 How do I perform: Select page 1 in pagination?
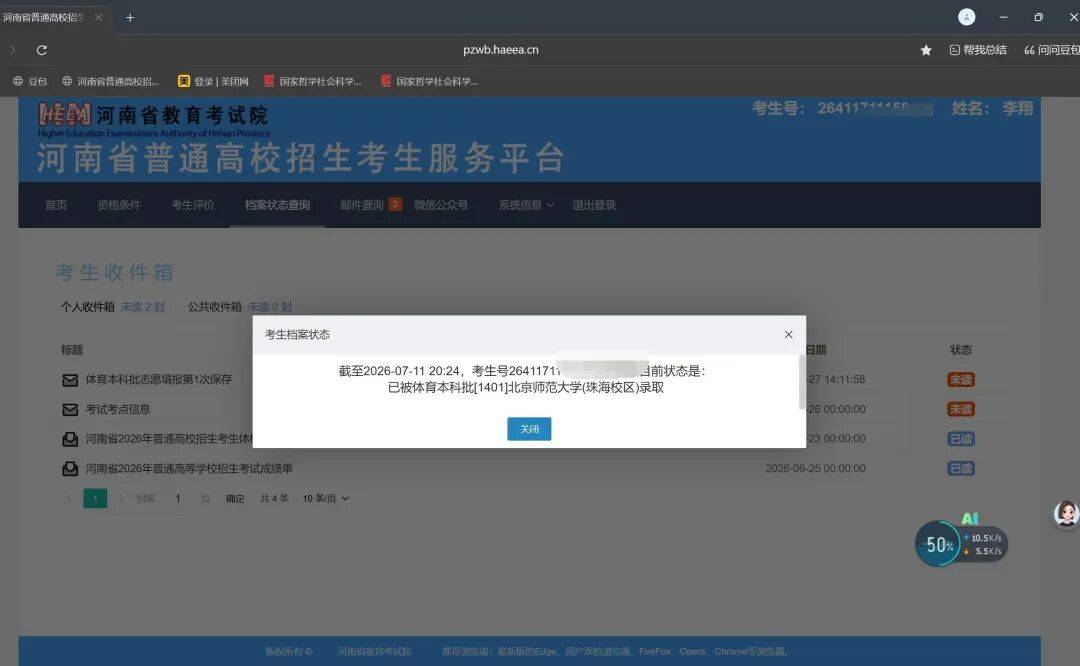pos(95,498)
